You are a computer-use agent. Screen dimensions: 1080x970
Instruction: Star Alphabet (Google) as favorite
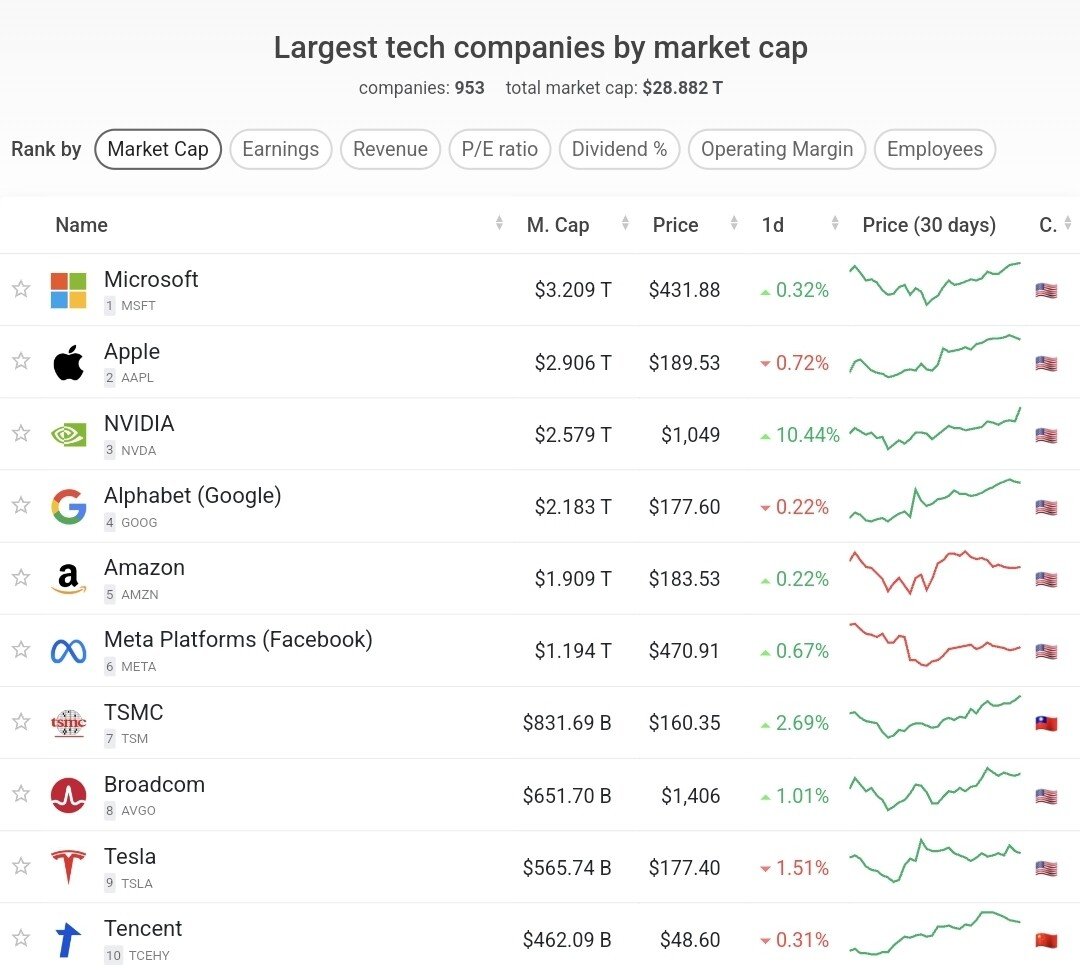pyautogui.click(x=21, y=505)
